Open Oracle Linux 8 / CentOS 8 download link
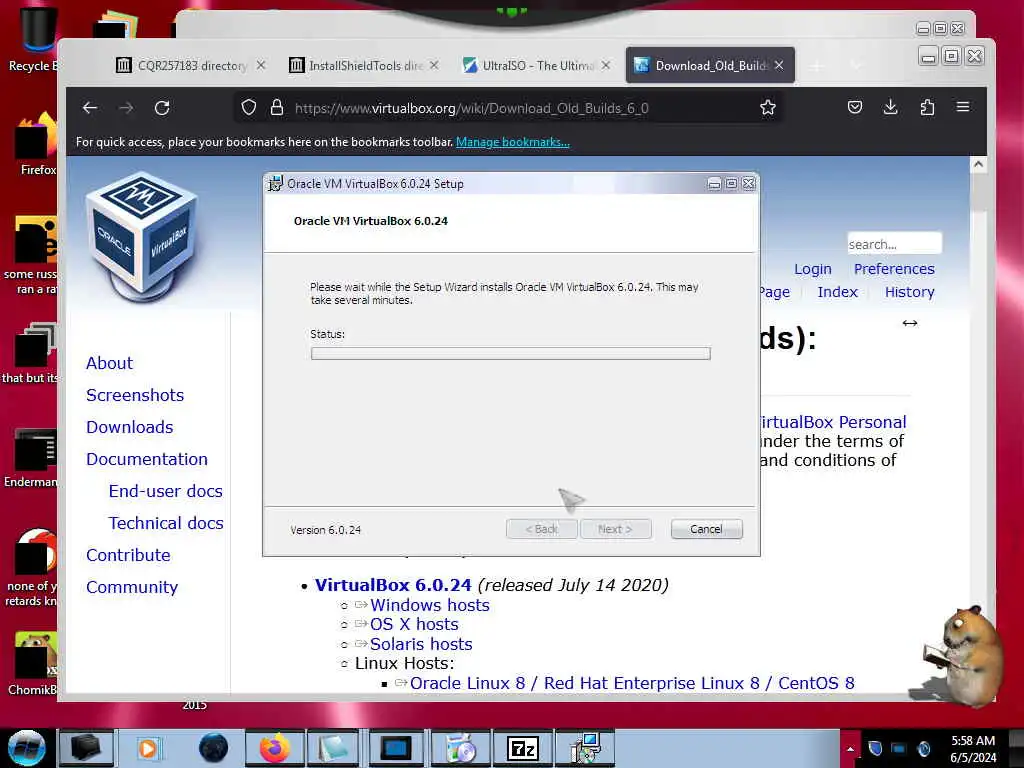Screen dimensions: 1024x768 [632, 683]
